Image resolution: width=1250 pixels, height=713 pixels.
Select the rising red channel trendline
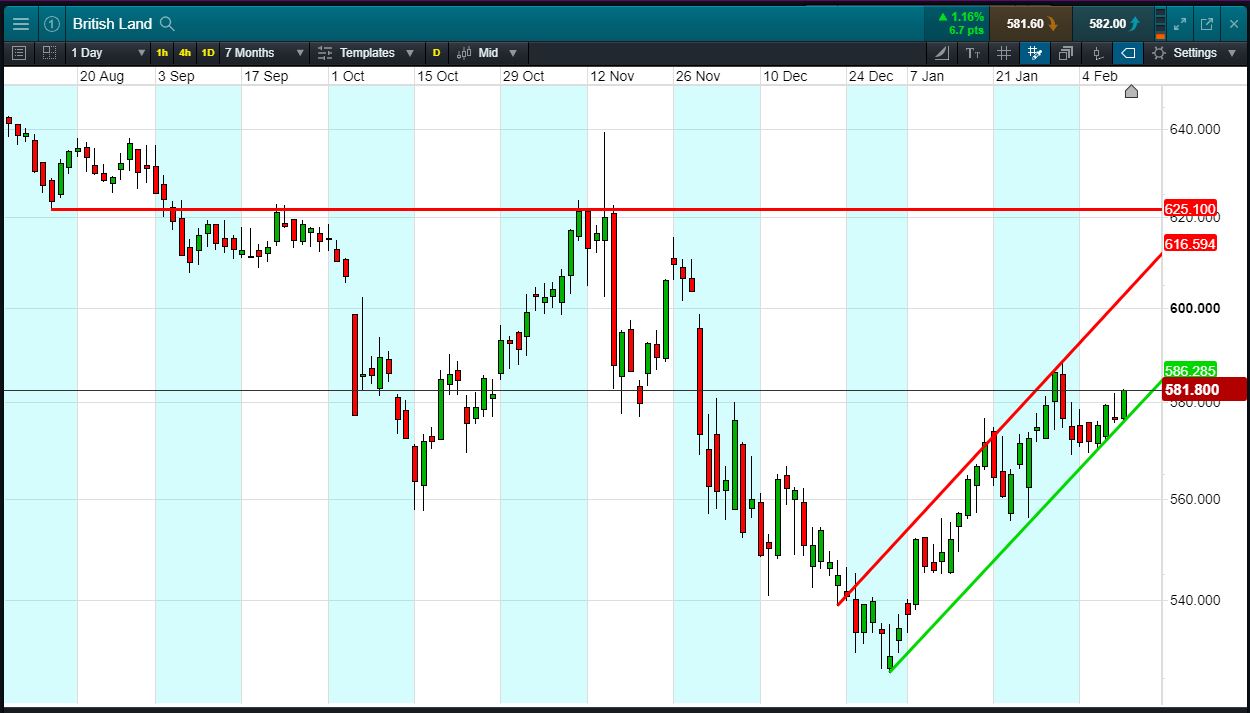coord(1000,429)
